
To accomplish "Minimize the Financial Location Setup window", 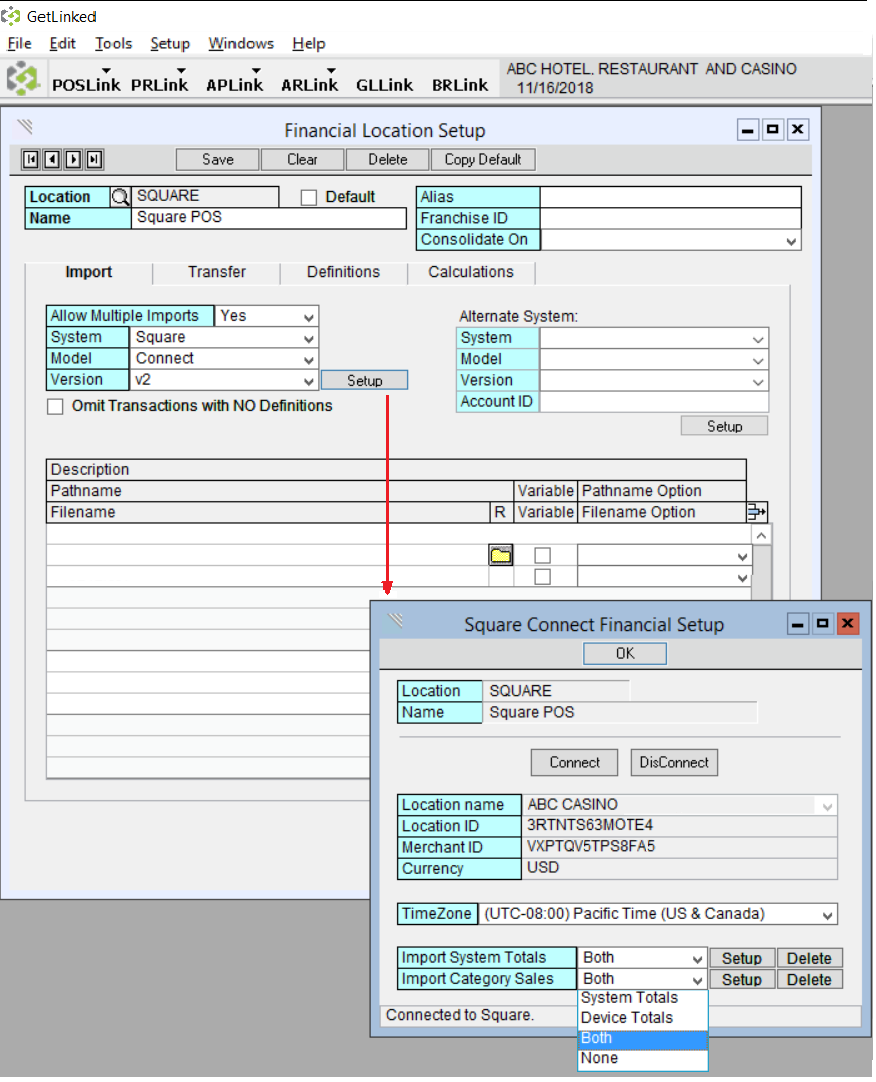I will [748, 130].
